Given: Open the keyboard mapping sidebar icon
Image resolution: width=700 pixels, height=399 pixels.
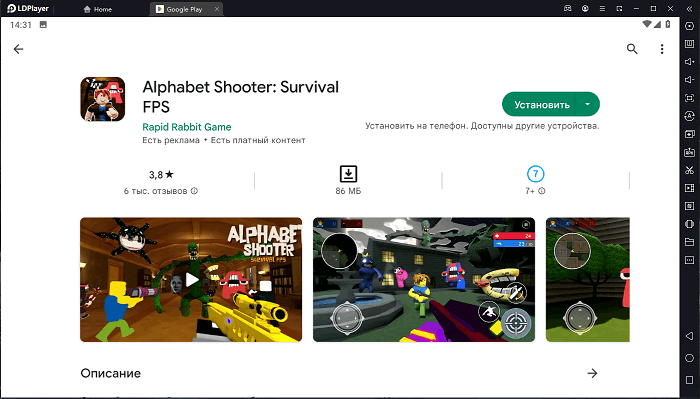Looking at the screenshot, I should pos(689,44).
